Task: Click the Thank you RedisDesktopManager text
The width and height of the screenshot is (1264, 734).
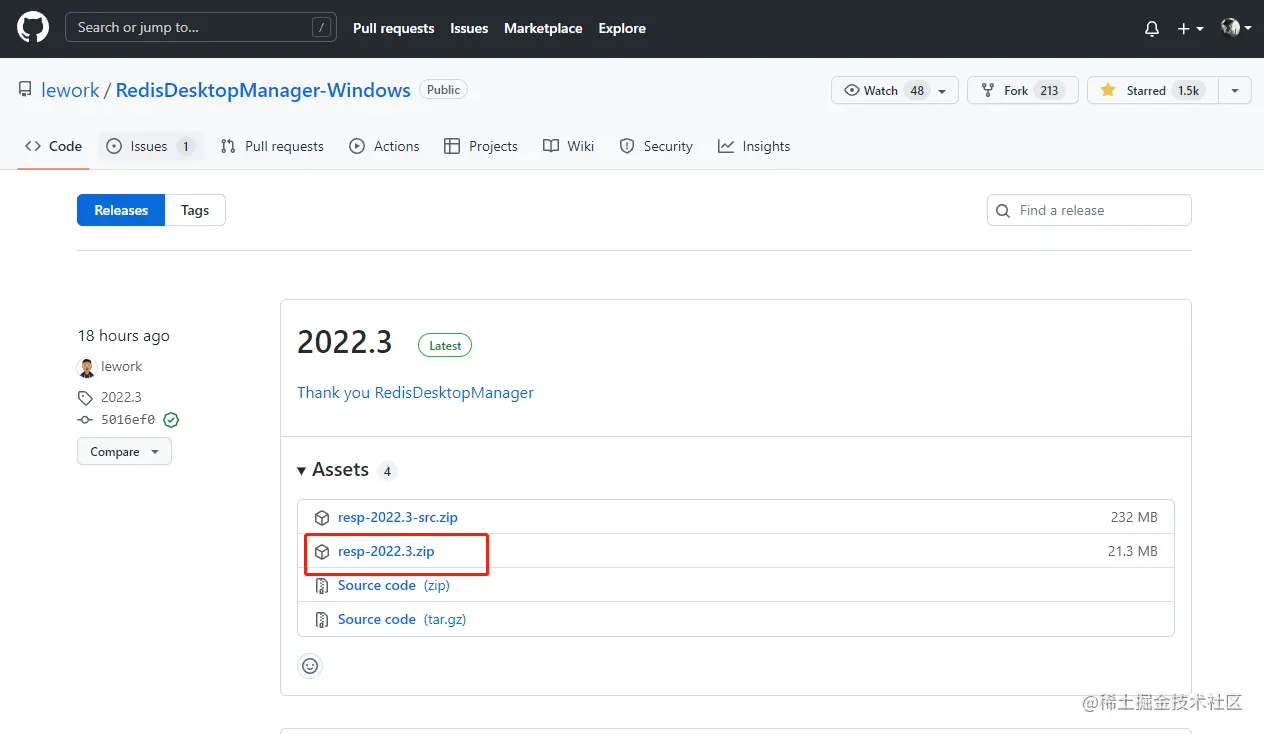Action: [415, 393]
